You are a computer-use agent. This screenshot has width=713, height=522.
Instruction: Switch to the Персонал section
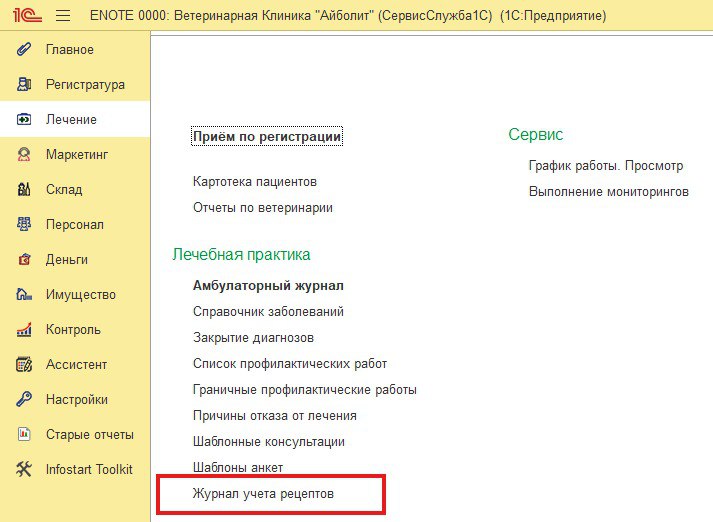75,225
